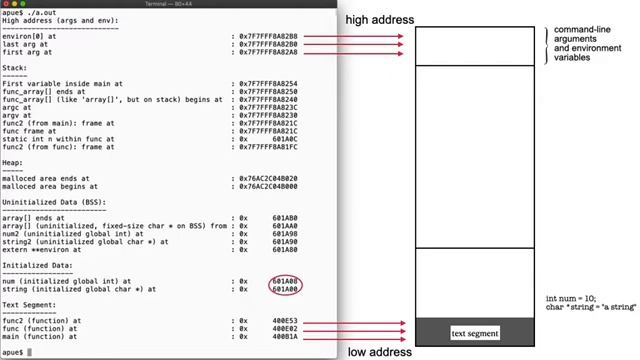The image size is (640, 360).
Task: Click the 'text segment' box in the diagram
Action: click(x=475, y=333)
